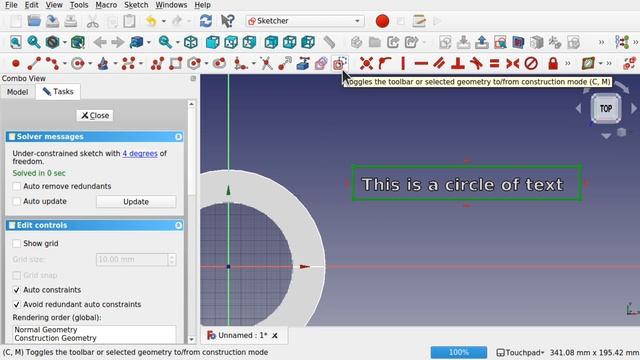Collapse the Edit controls panel

pos(178,225)
